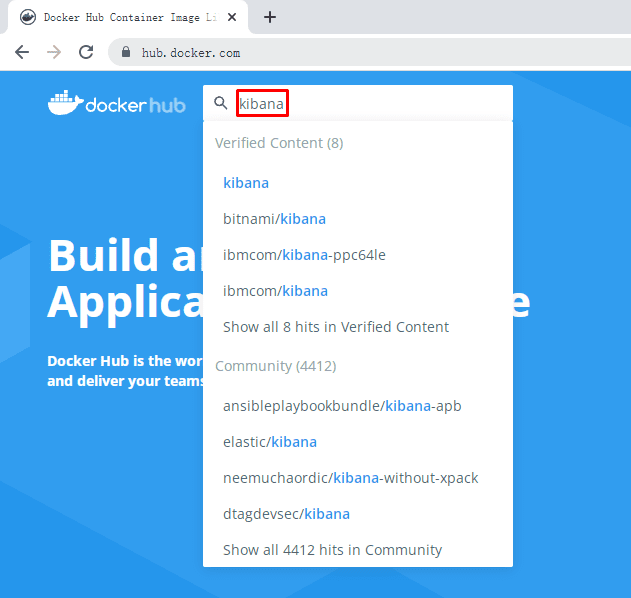Viewport: 631px width, 598px height.
Task: Click the browser back arrow
Action: [x=22, y=52]
